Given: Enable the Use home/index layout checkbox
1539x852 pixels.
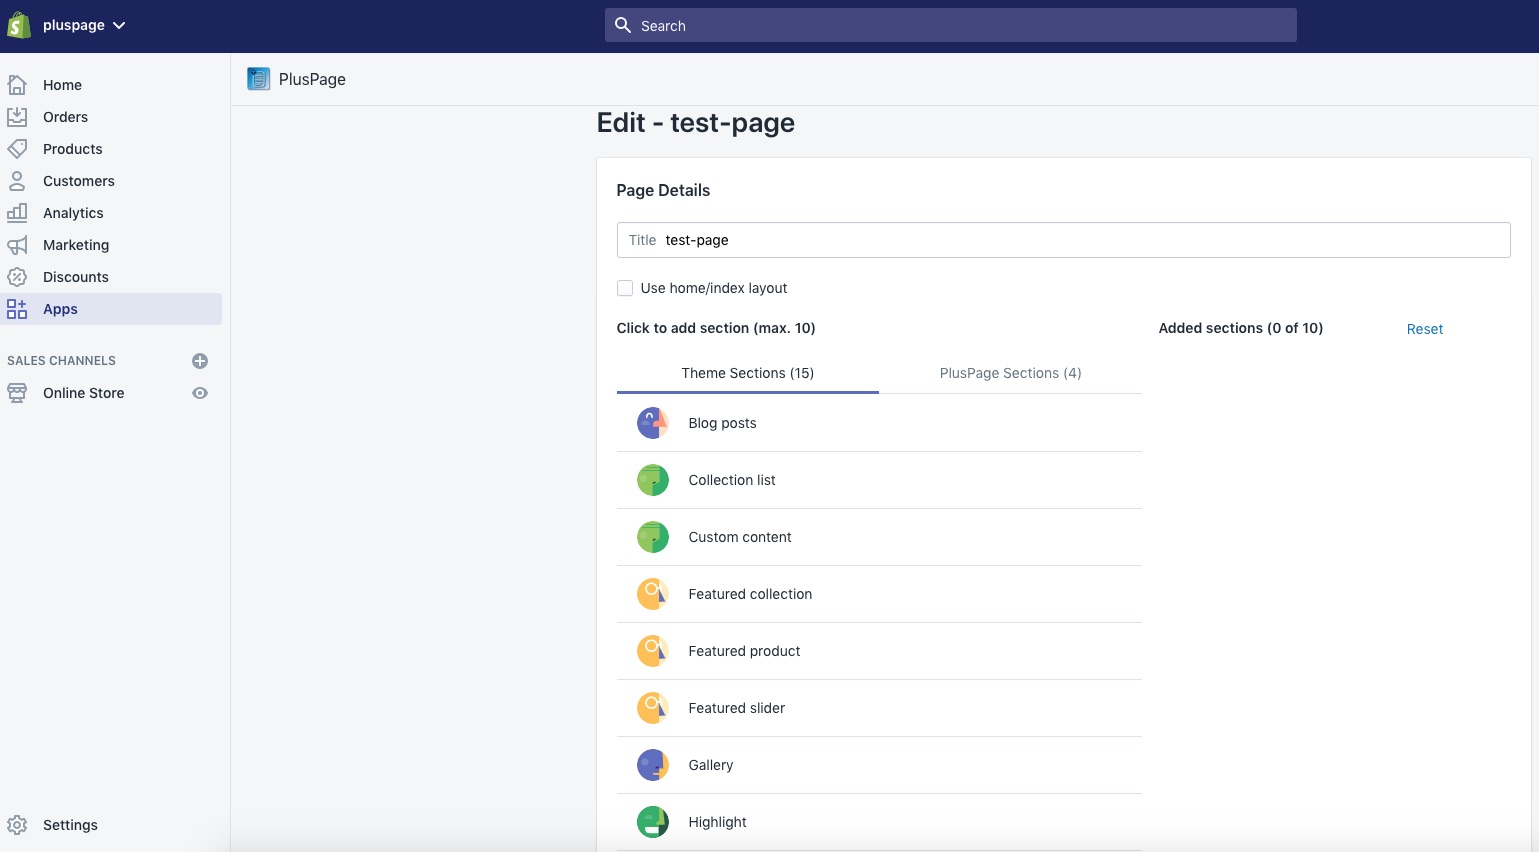Looking at the screenshot, I should [625, 288].
